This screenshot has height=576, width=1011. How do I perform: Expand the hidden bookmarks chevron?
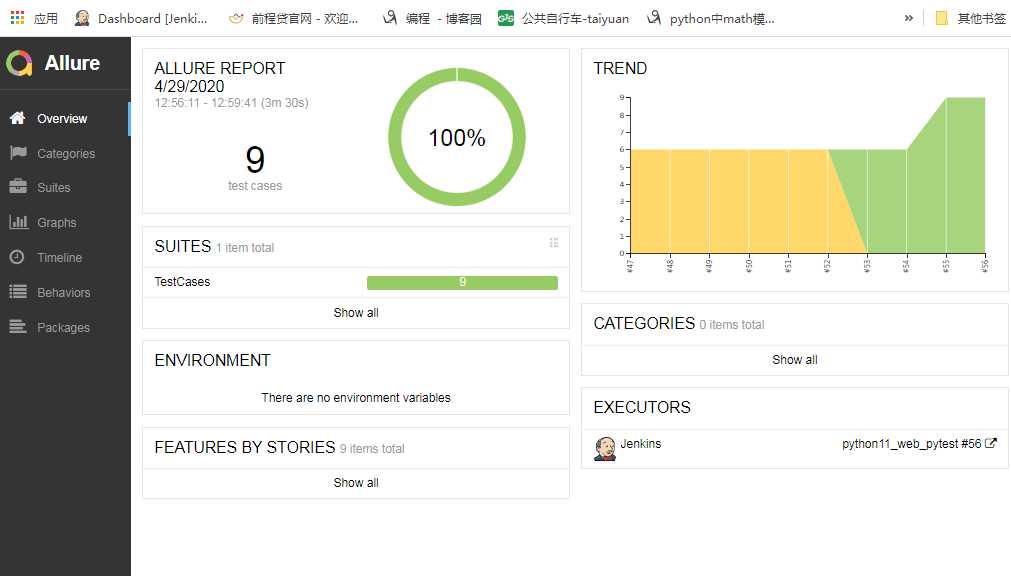click(908, 18)
